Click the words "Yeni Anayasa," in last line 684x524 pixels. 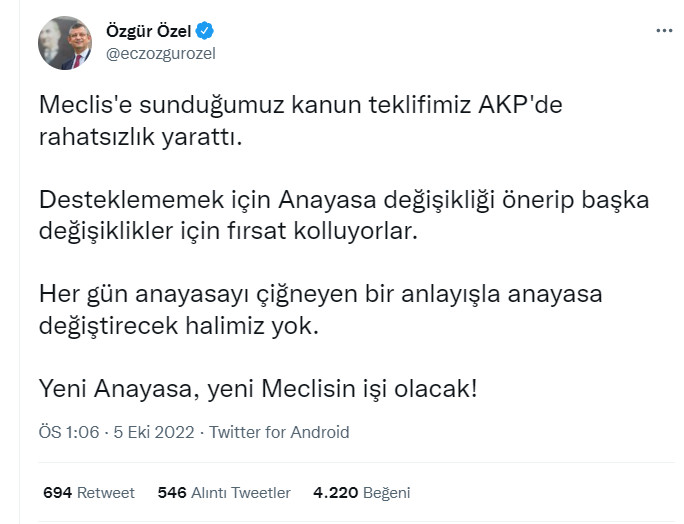(x=110, y=388)
